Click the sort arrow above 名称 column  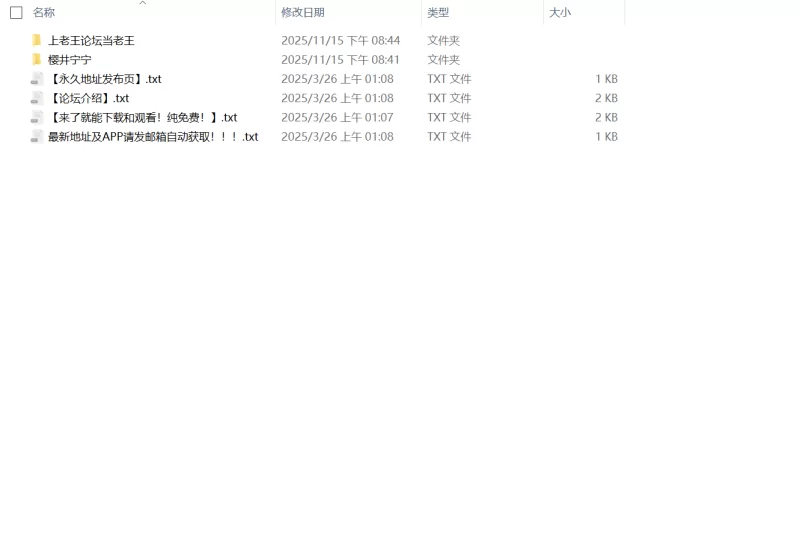tap(143, 3)
